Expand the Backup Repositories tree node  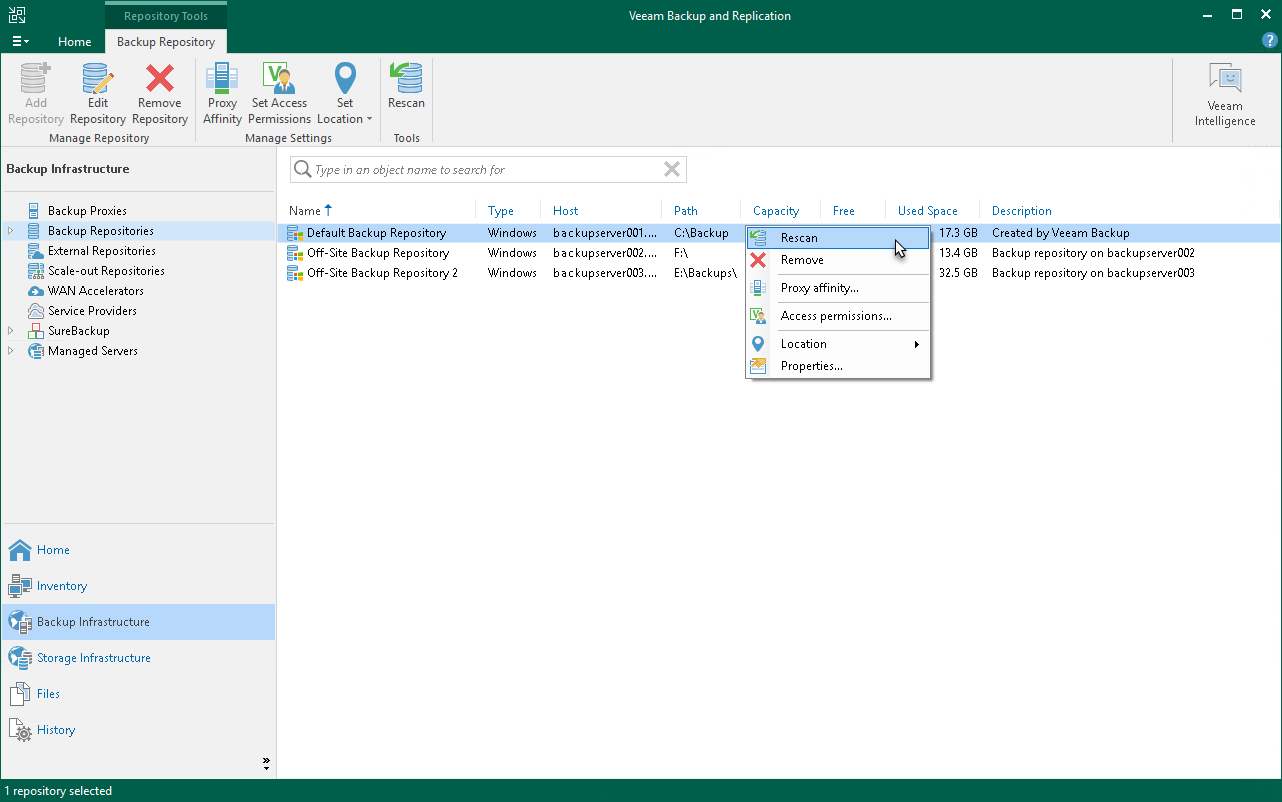tap(11, 231)
